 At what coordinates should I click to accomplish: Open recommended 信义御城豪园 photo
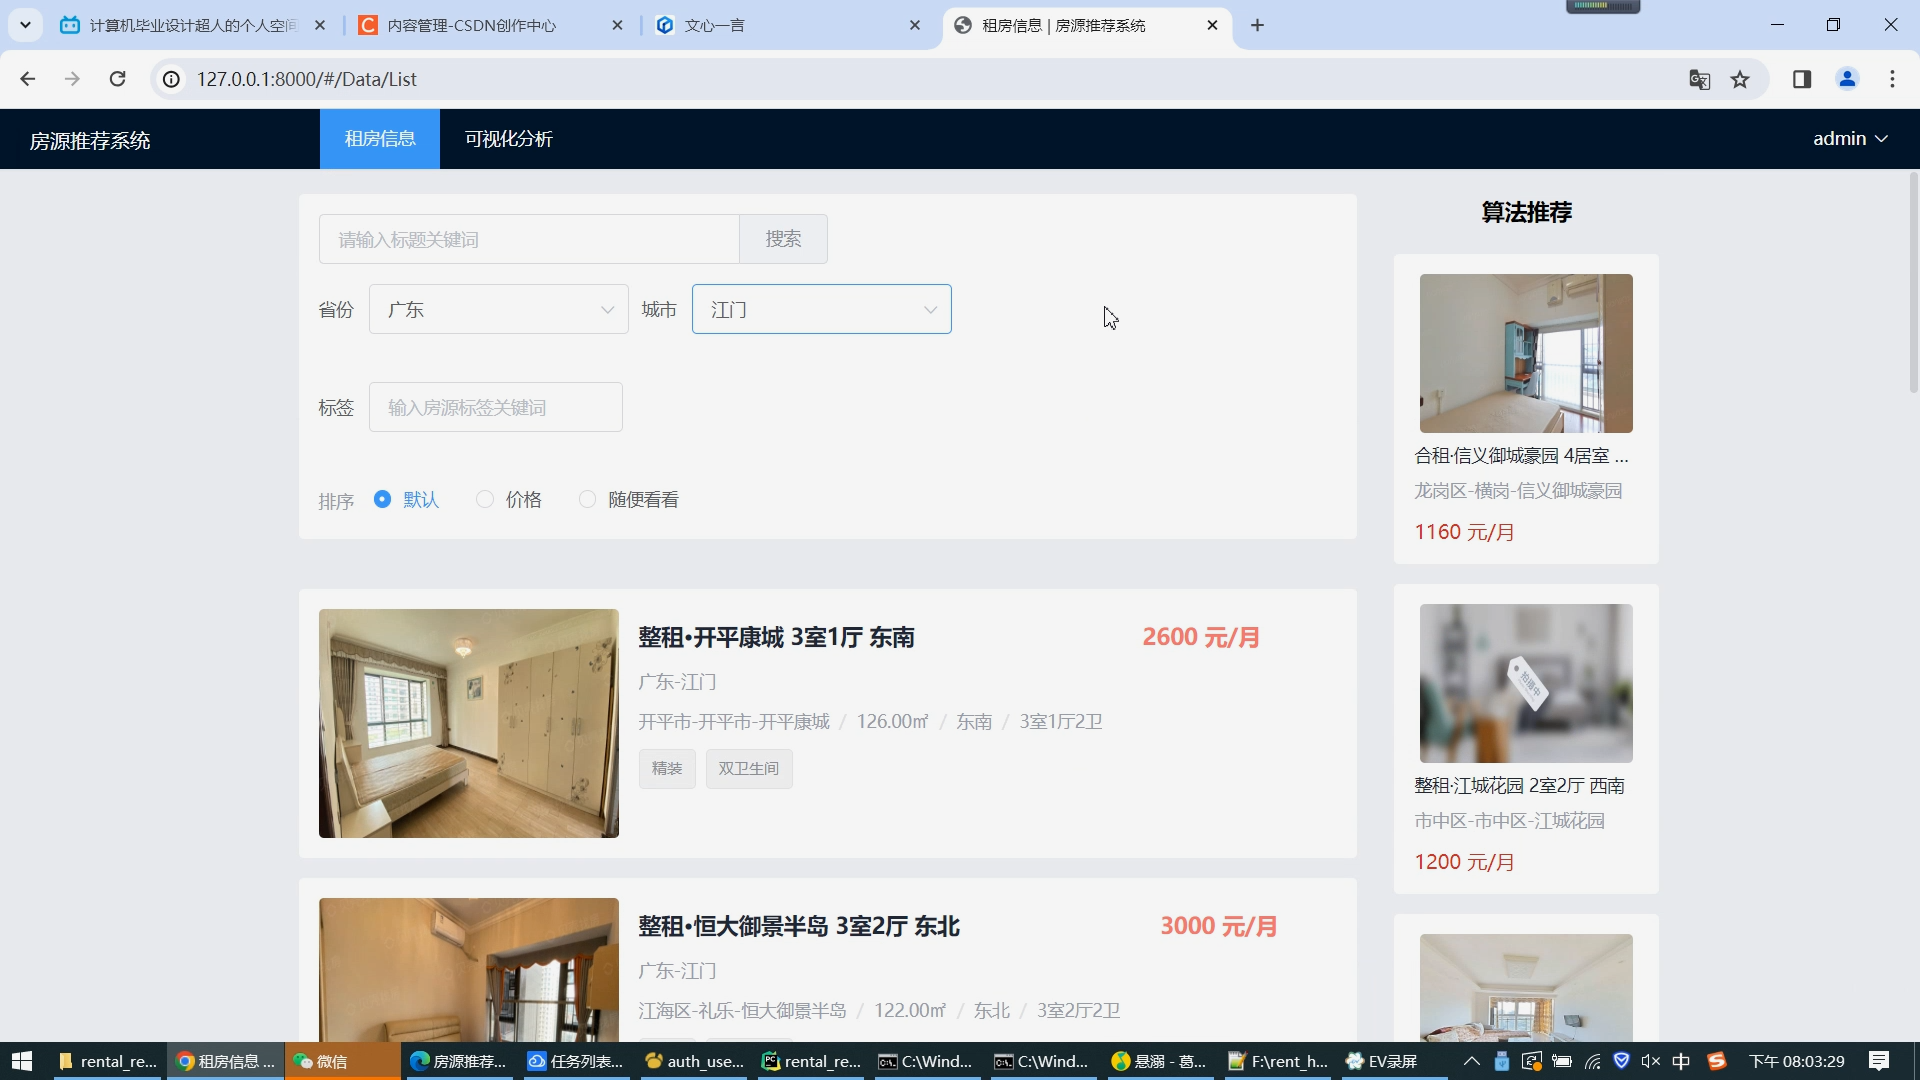coord(1526,353)
